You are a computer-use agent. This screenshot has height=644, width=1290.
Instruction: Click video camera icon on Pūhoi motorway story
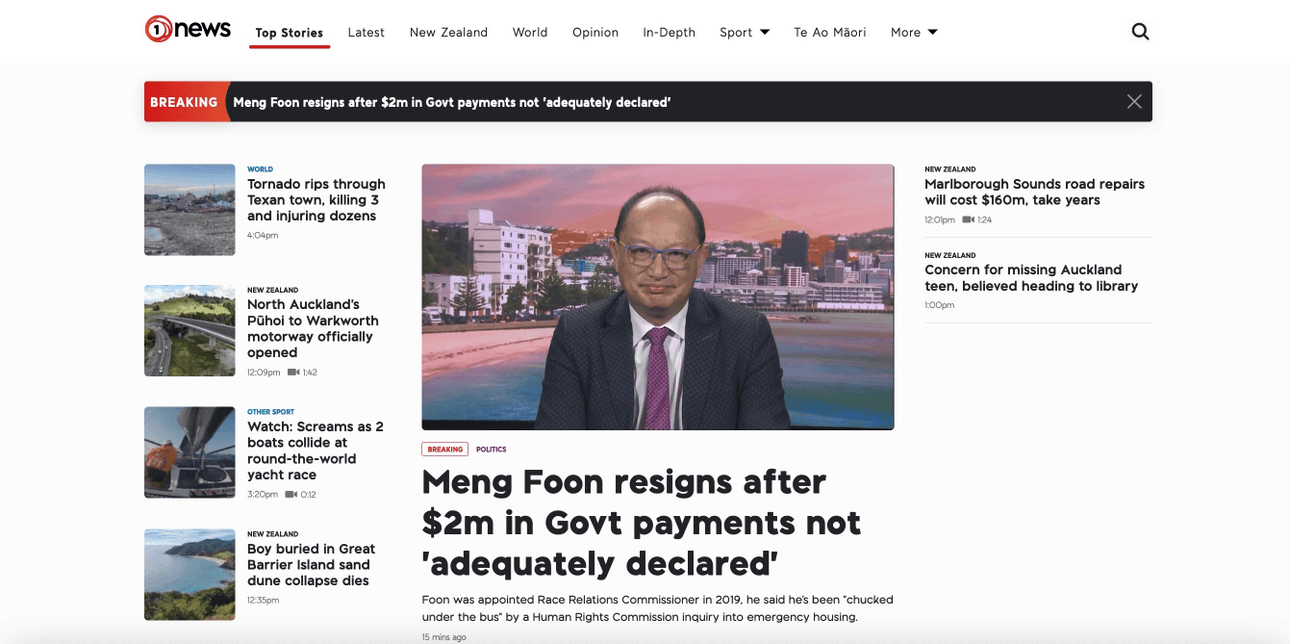click(293, 372)
